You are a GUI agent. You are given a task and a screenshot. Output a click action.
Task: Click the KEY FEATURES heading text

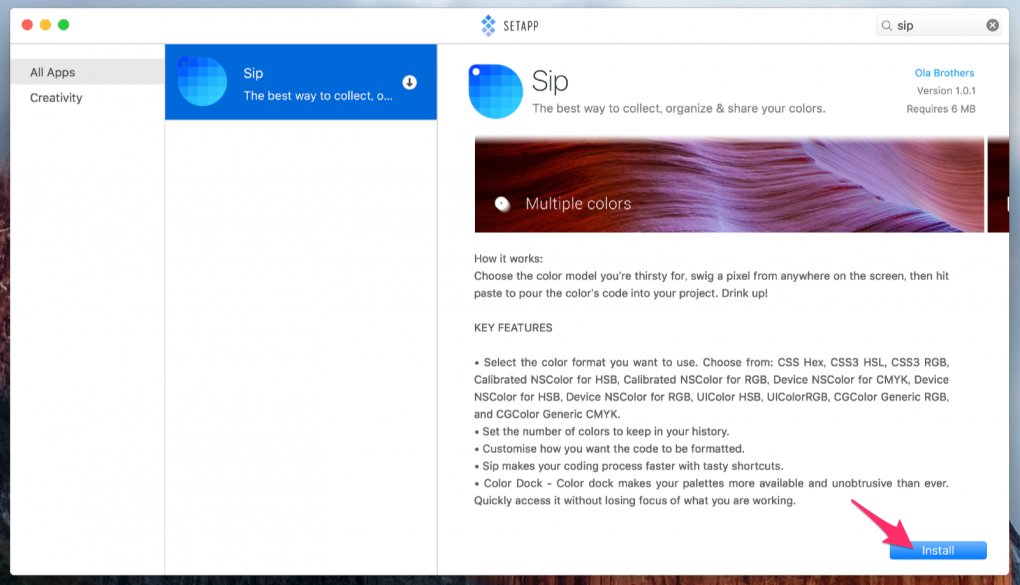pyautogui.click(x=513, y=328)
